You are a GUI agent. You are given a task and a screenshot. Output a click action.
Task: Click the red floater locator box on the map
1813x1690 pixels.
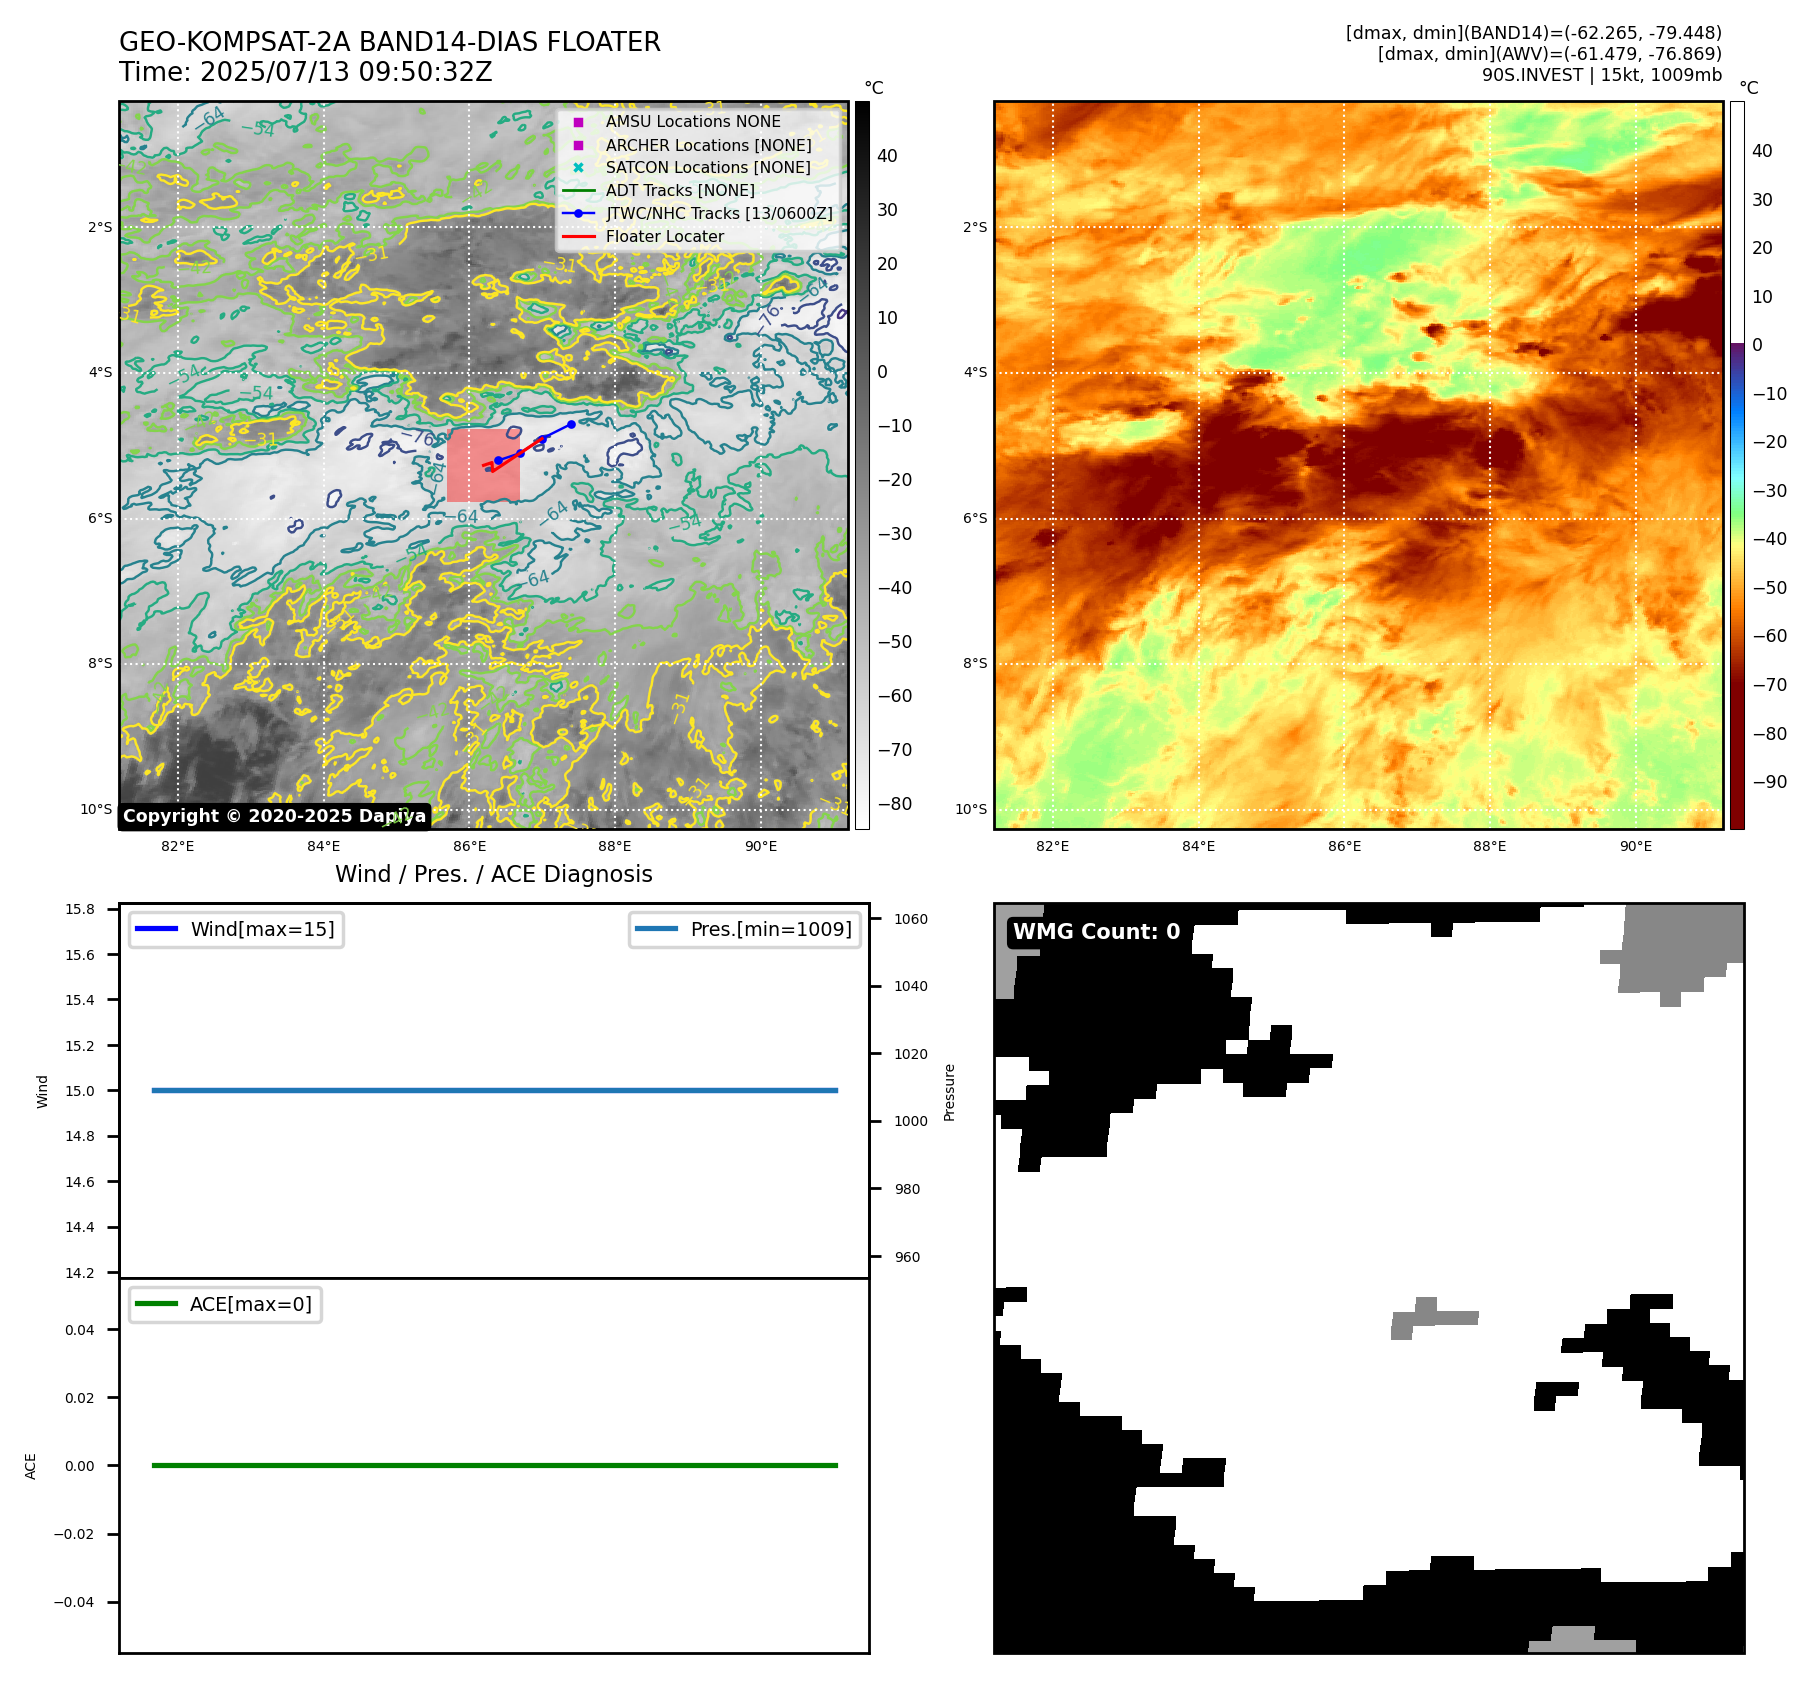[484, 466]
